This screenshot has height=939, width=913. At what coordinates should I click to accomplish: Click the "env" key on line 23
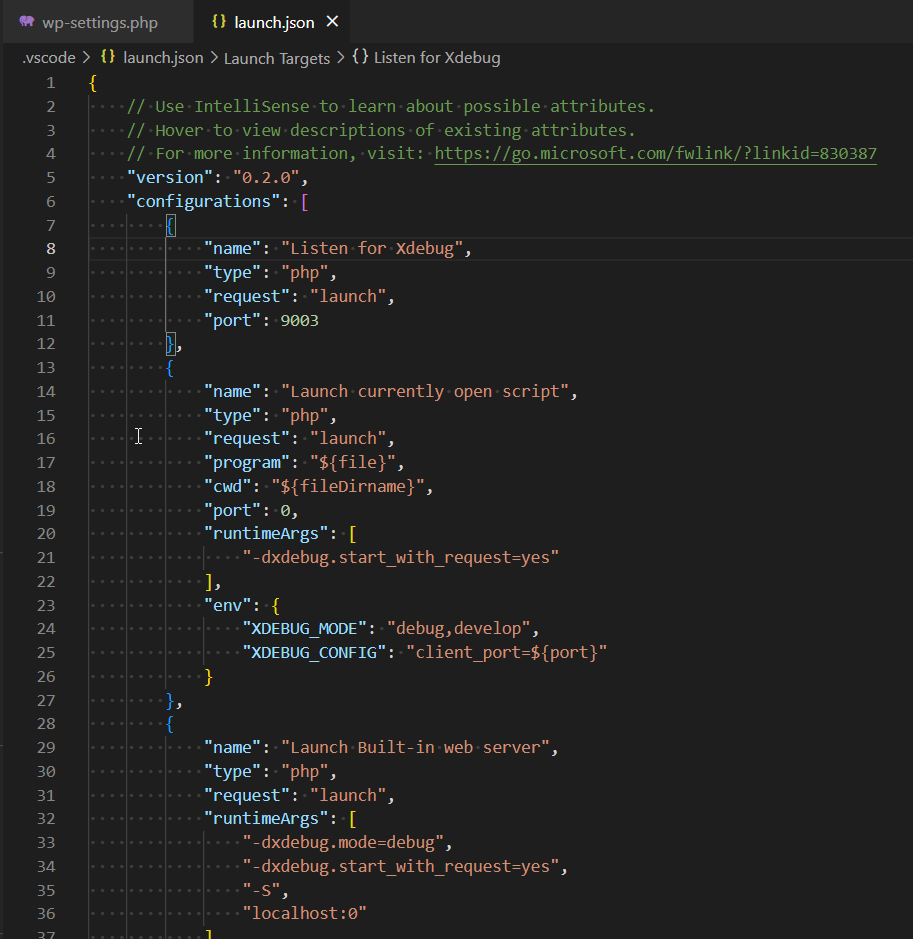228,605
